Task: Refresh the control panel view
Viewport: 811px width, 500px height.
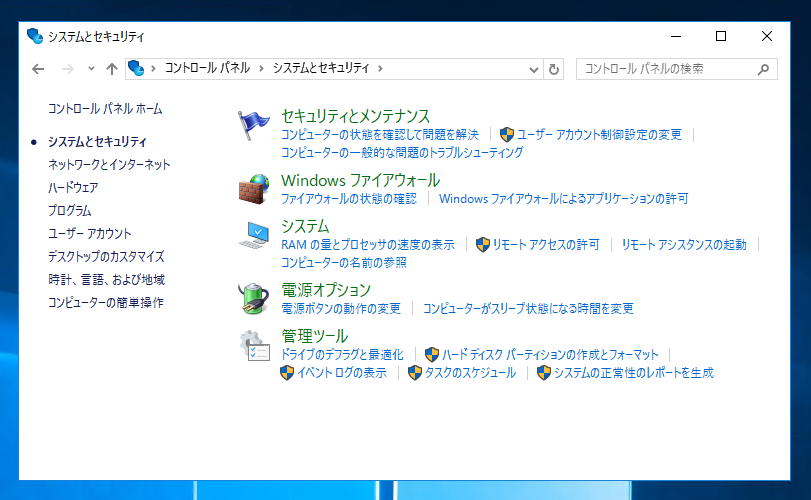Action: coord(553,69)
